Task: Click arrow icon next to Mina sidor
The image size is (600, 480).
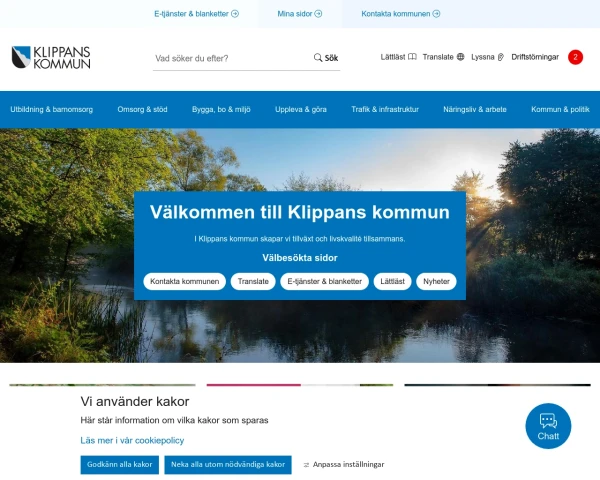Action: click(318, 14)
